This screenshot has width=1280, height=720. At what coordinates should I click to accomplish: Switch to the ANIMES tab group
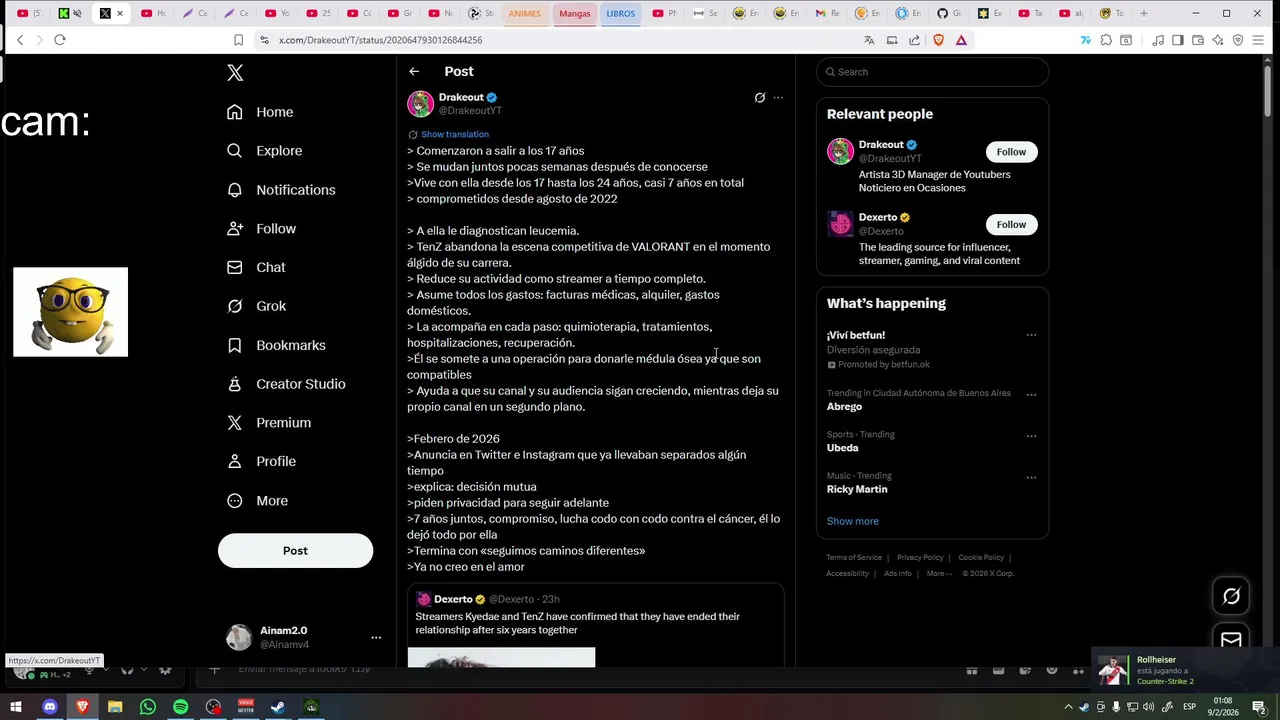coord(524,13)
